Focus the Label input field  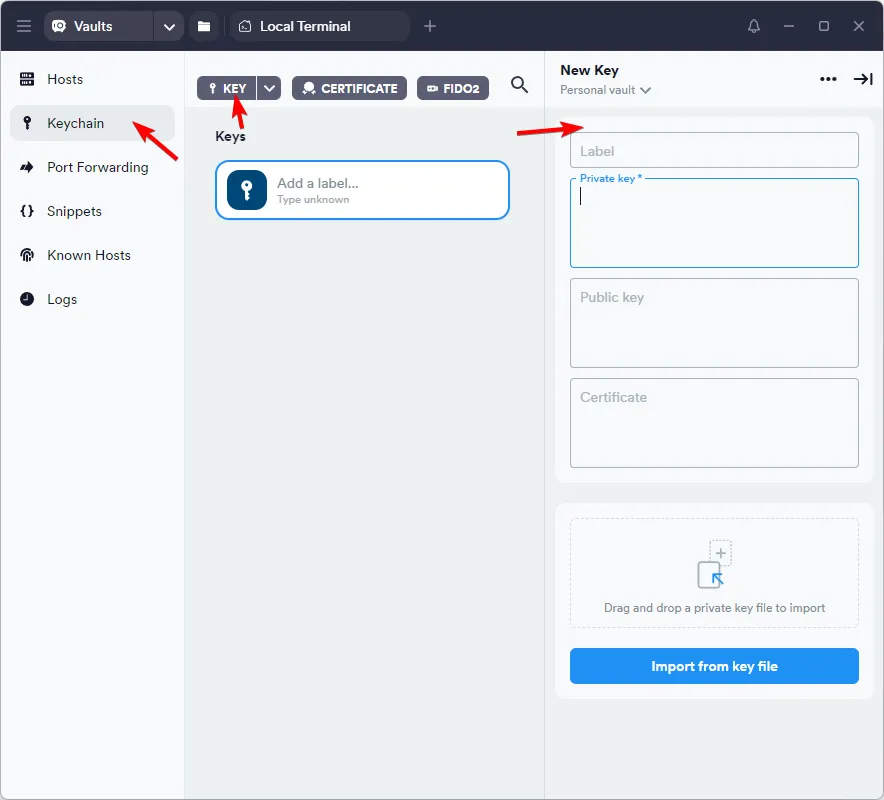714,150
